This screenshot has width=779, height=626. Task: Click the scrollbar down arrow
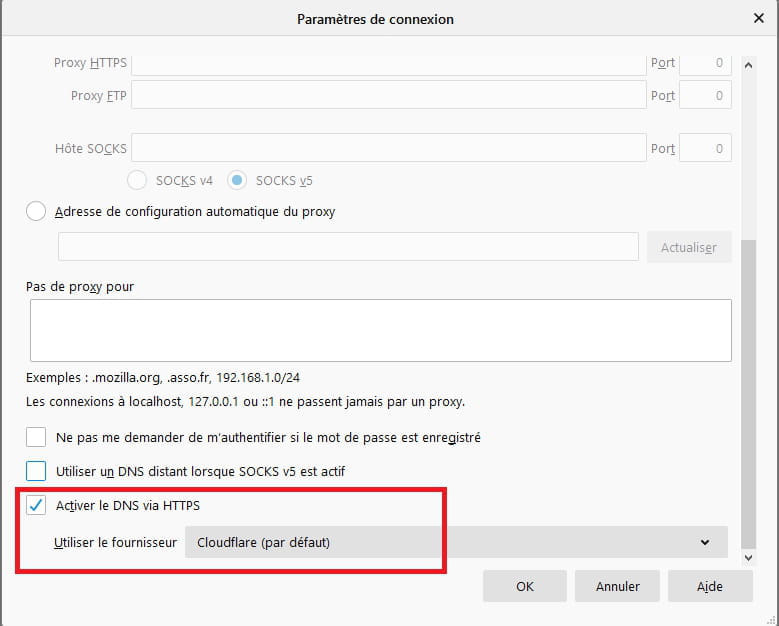point(749,558)
